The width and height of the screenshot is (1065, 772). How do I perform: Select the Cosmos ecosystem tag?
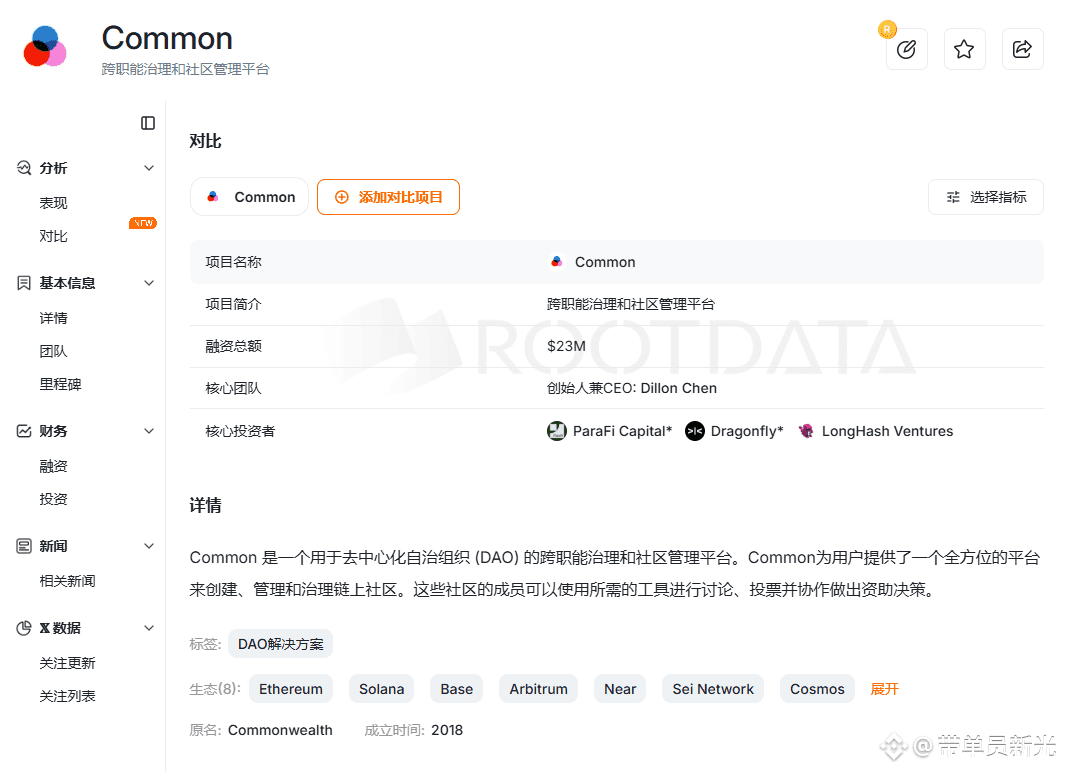pyautogui.click(x=817, y=689)
